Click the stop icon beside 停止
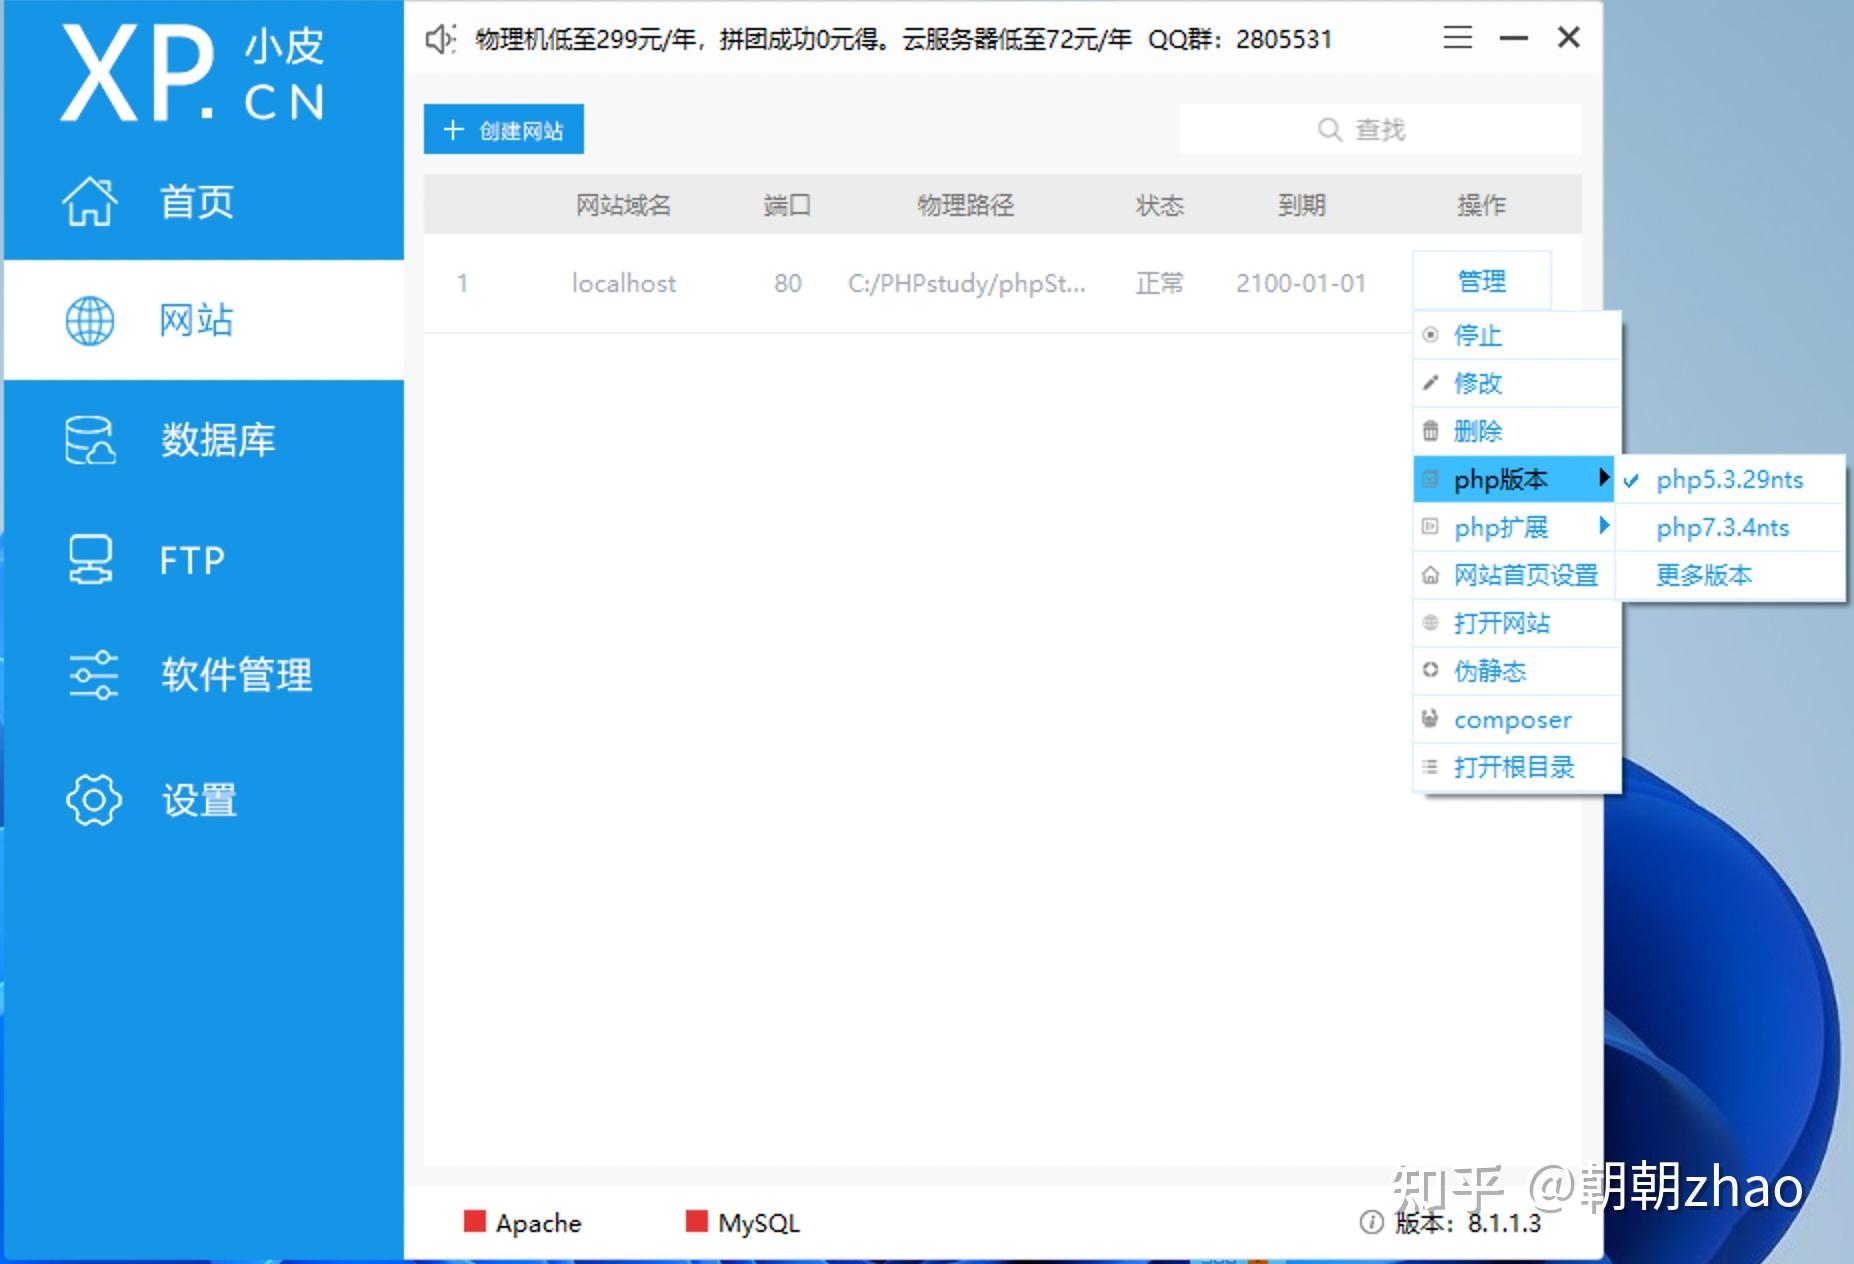This screenshot has height=1264, width=1854. coord(1431,335)
